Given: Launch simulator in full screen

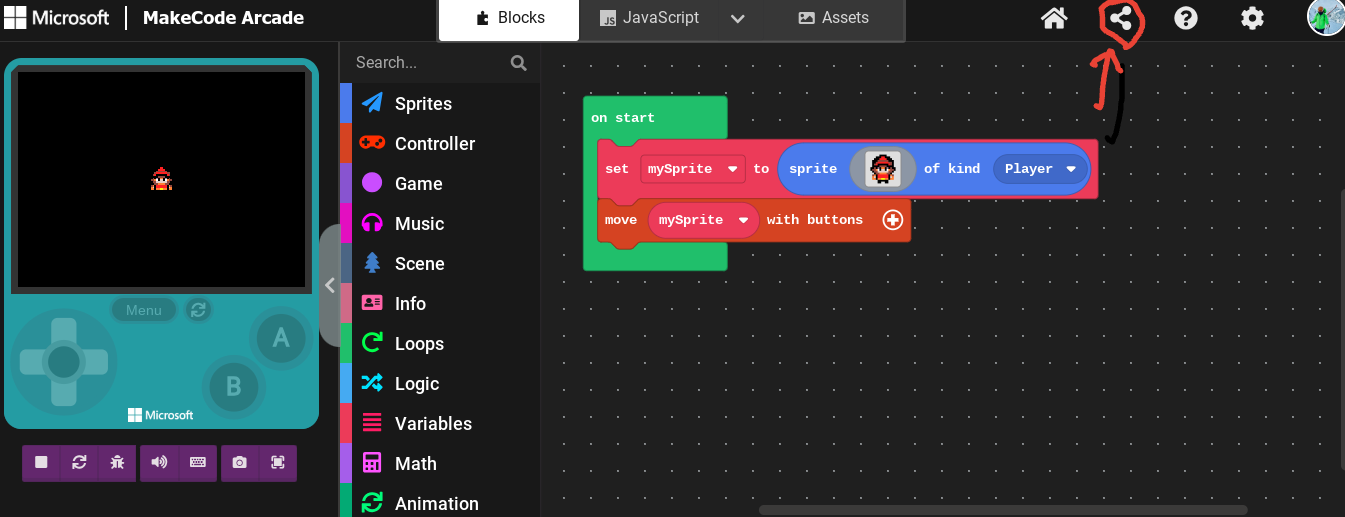Looking at the screenshot, I should 277,462.
